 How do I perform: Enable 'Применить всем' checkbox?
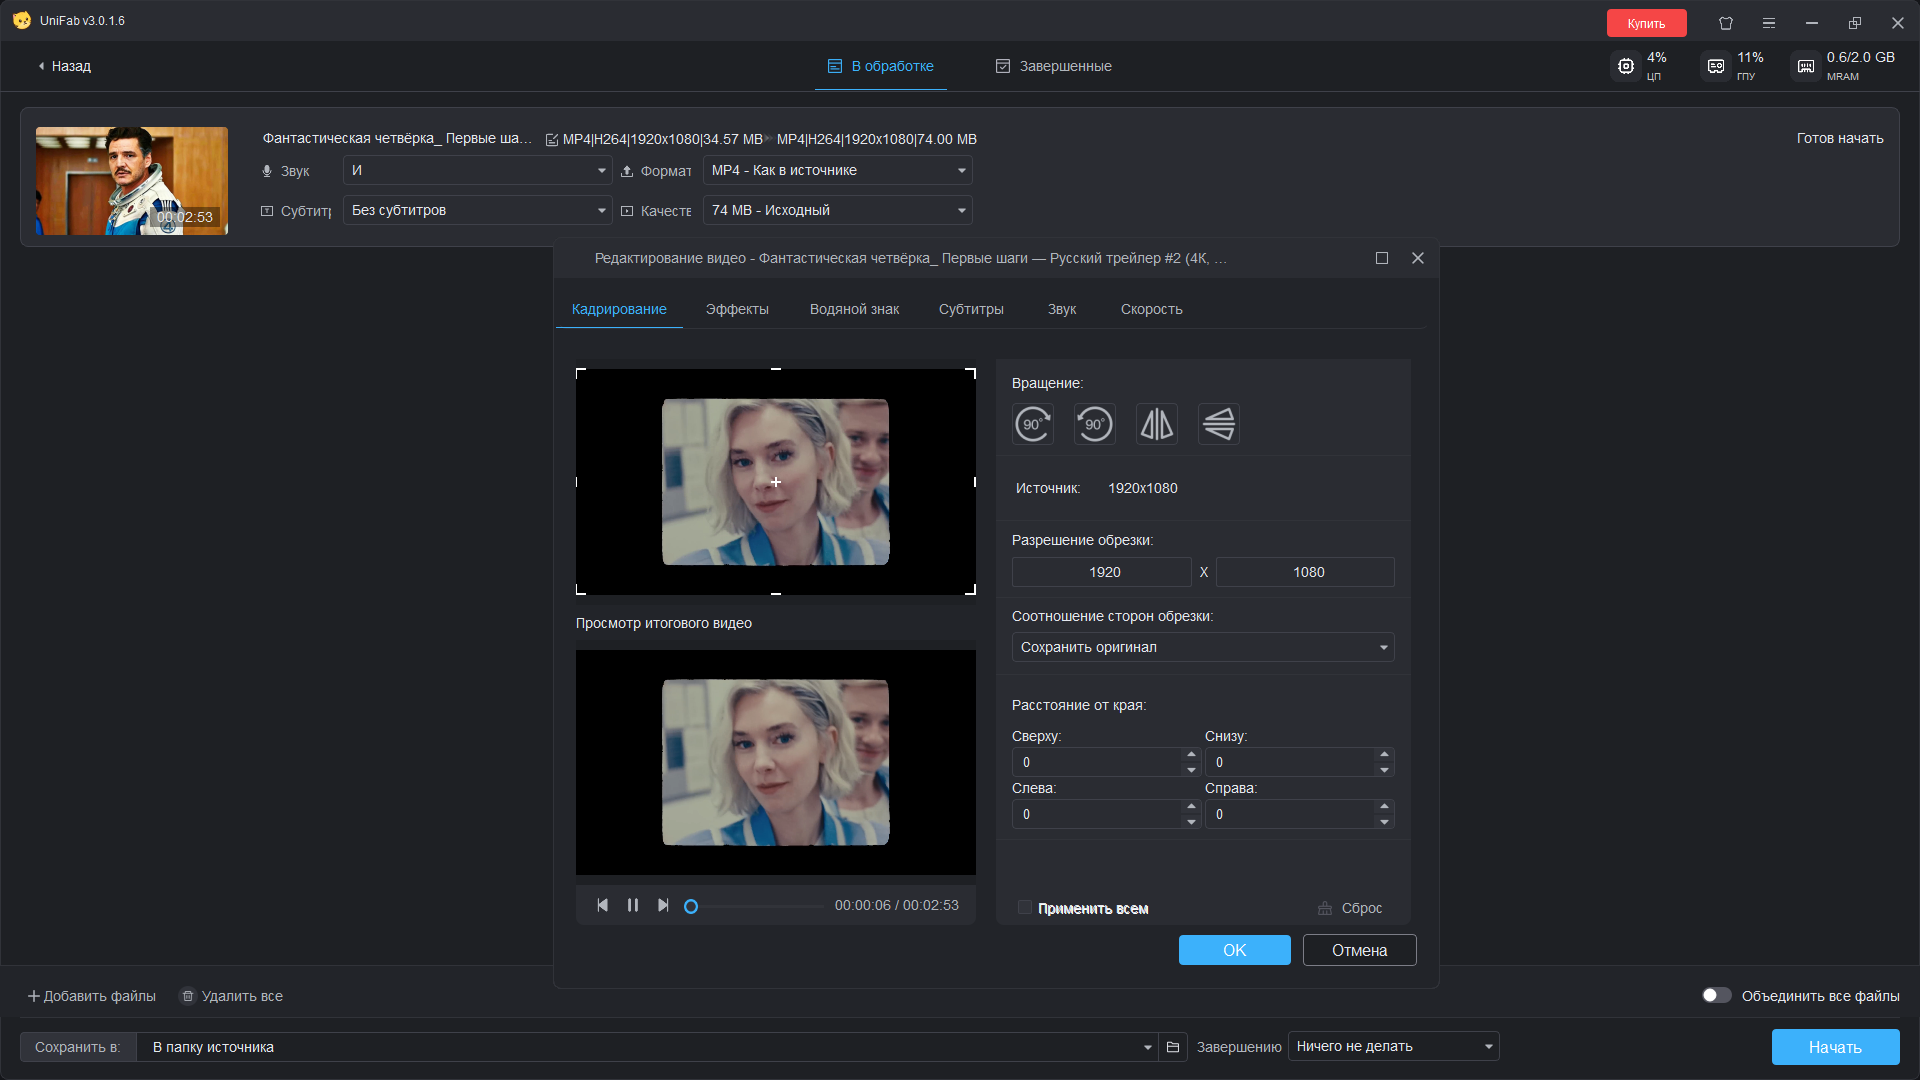1025,908
